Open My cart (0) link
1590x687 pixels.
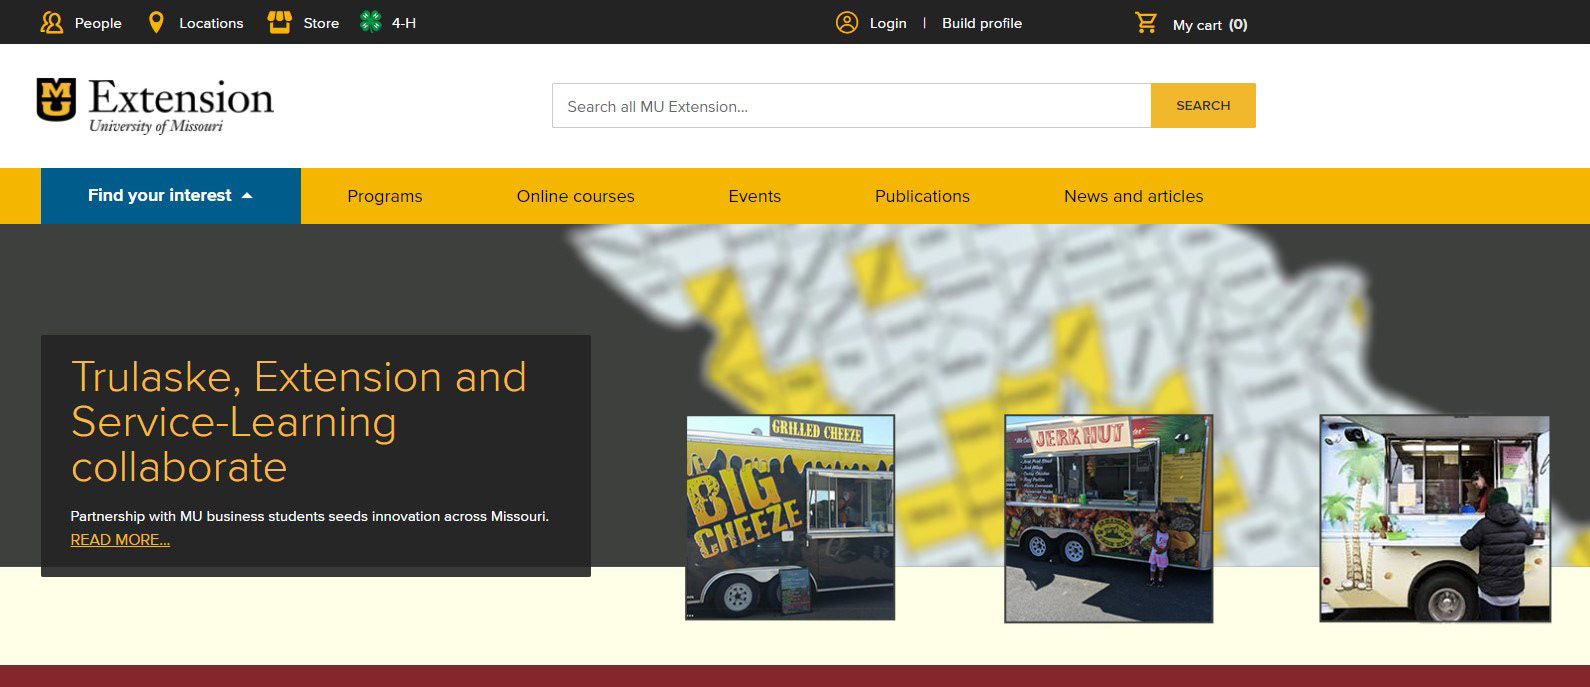1210,24
